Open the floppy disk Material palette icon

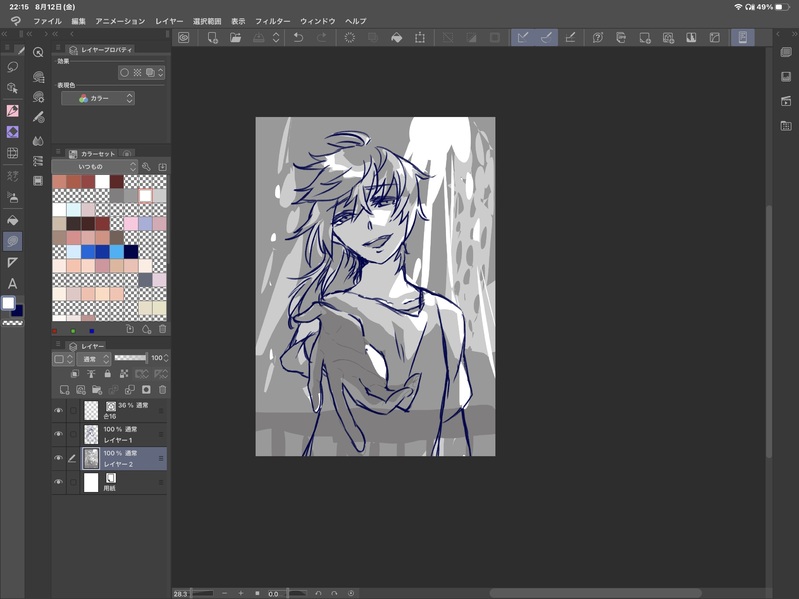38,181
